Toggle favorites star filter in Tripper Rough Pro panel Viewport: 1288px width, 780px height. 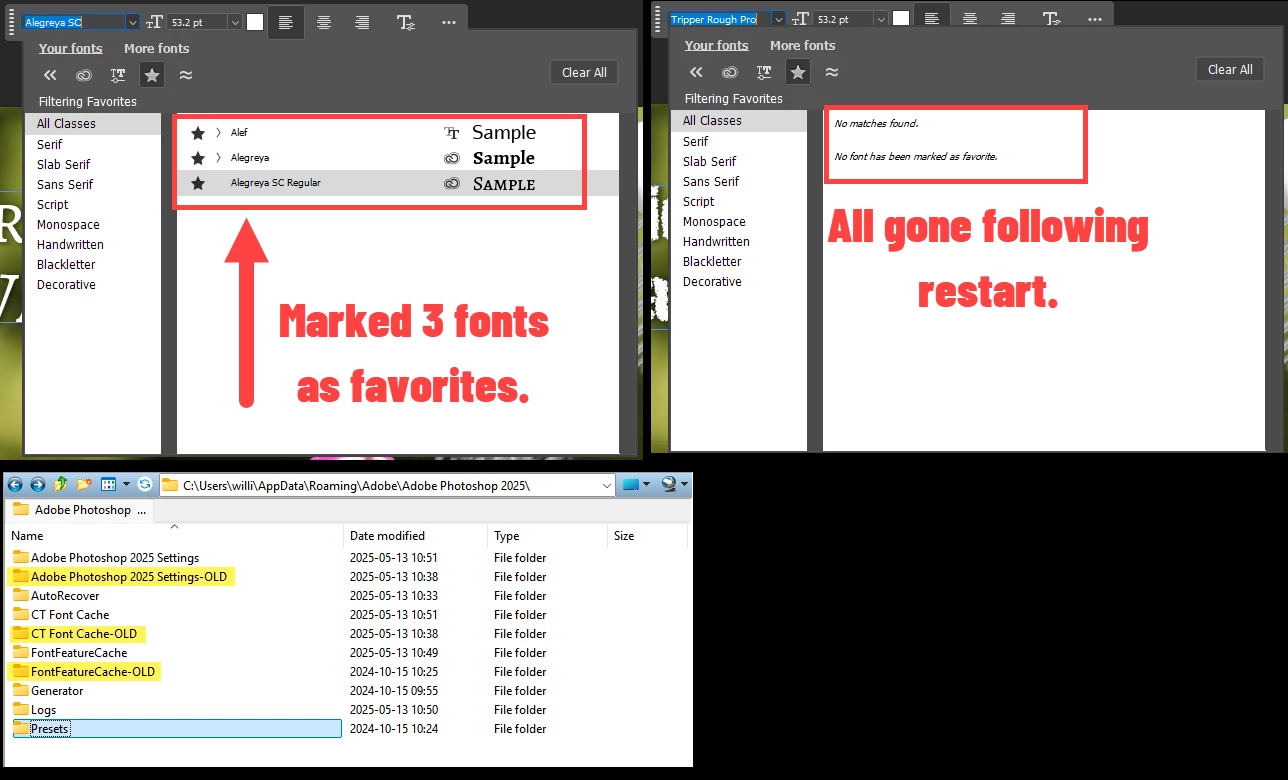[797, 71]
